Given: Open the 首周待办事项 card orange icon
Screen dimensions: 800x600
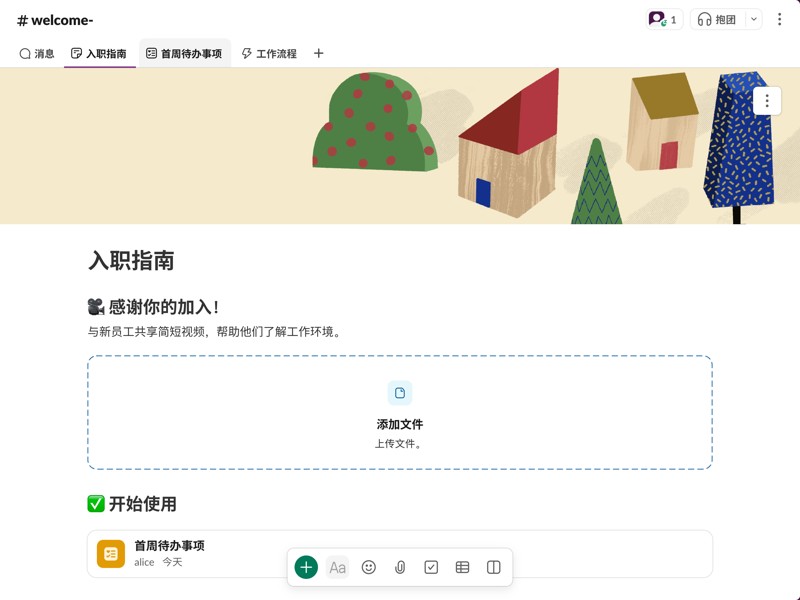Looking at the screenshot, I should click(110, 553).
